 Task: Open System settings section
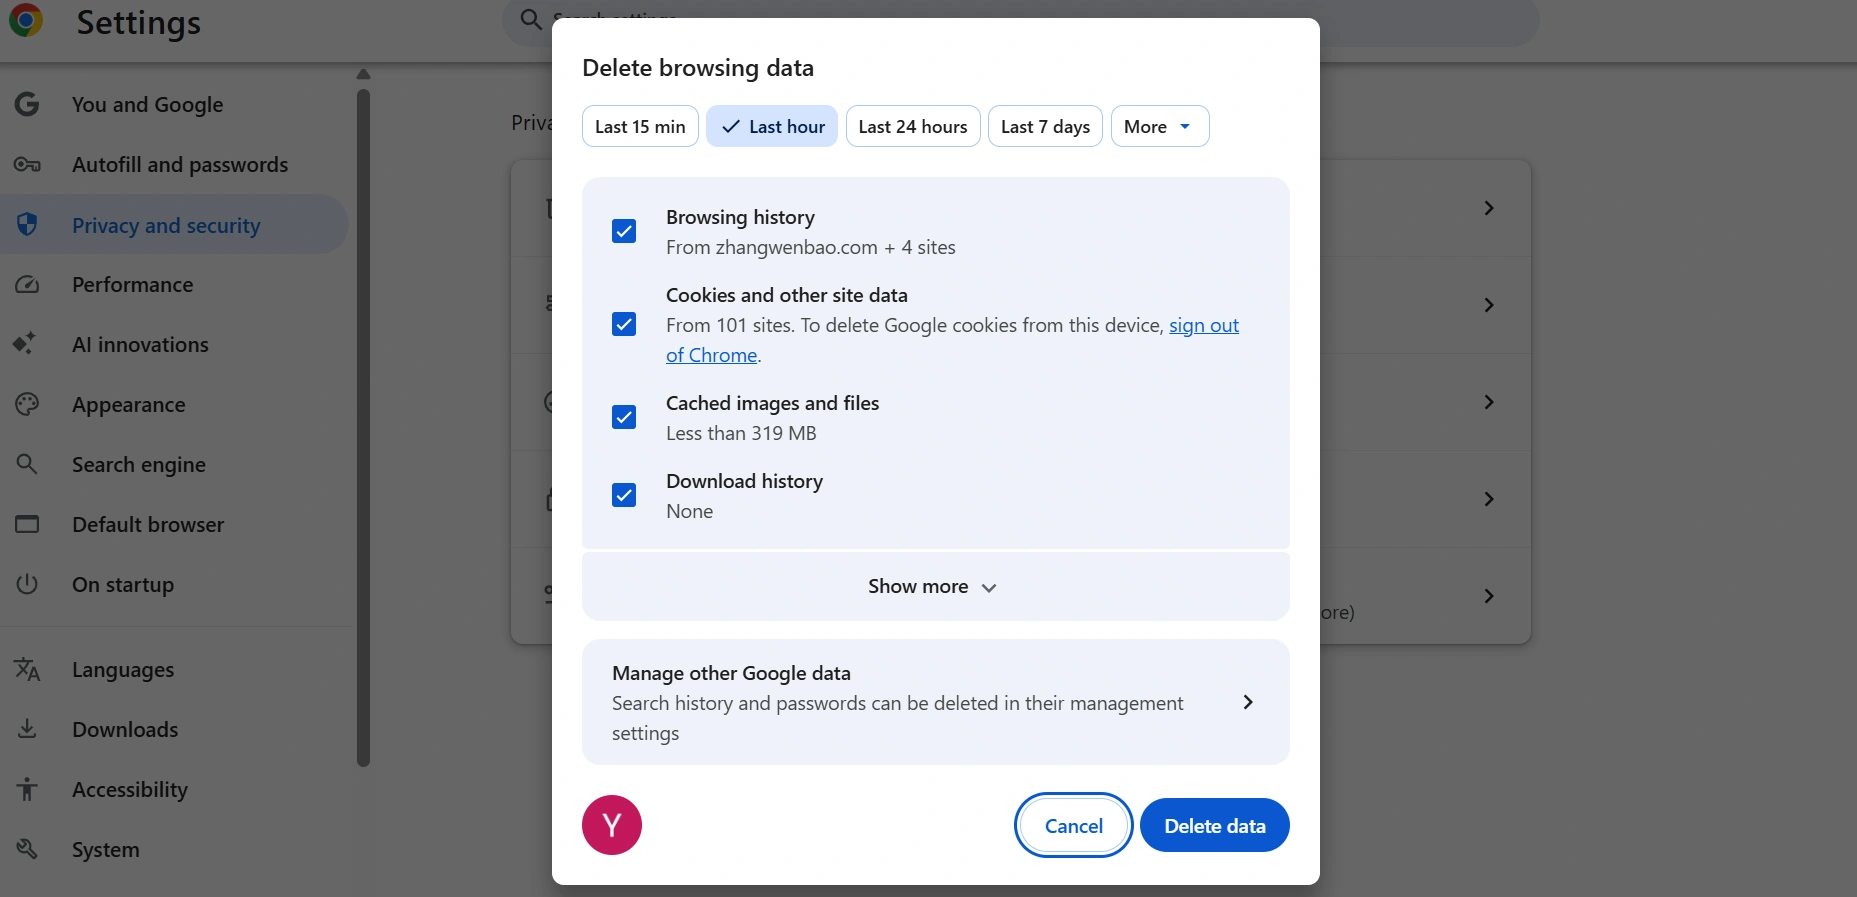(x=174, y=849)
